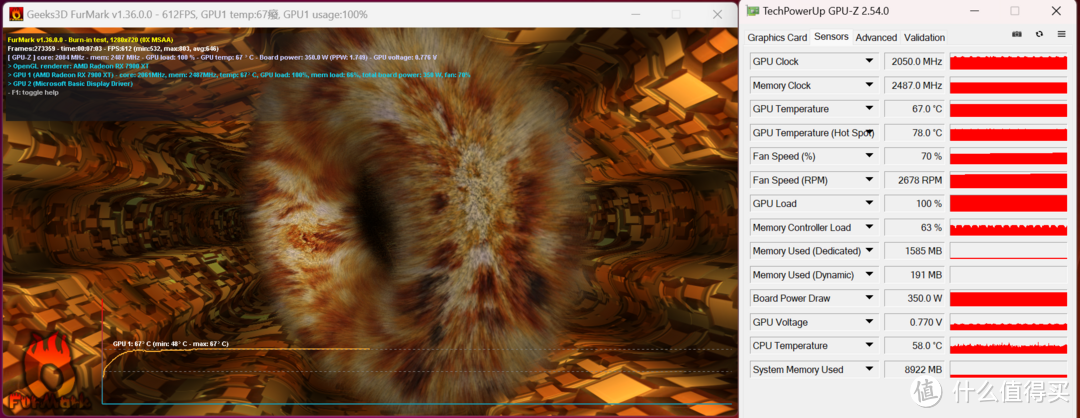Expand the GPU Clock sensor dropdown
Viewport: 1080px width, 418px height.
869,61
